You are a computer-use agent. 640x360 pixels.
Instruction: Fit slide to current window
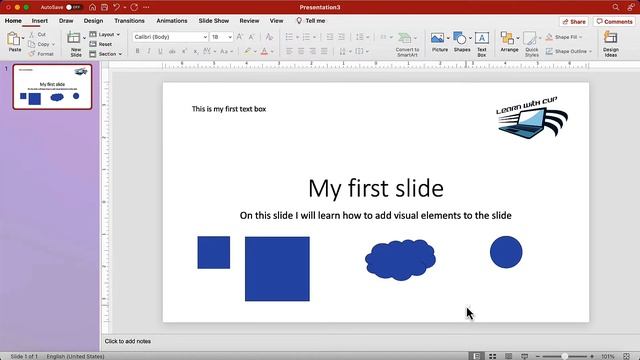click(x=627, y=356)
